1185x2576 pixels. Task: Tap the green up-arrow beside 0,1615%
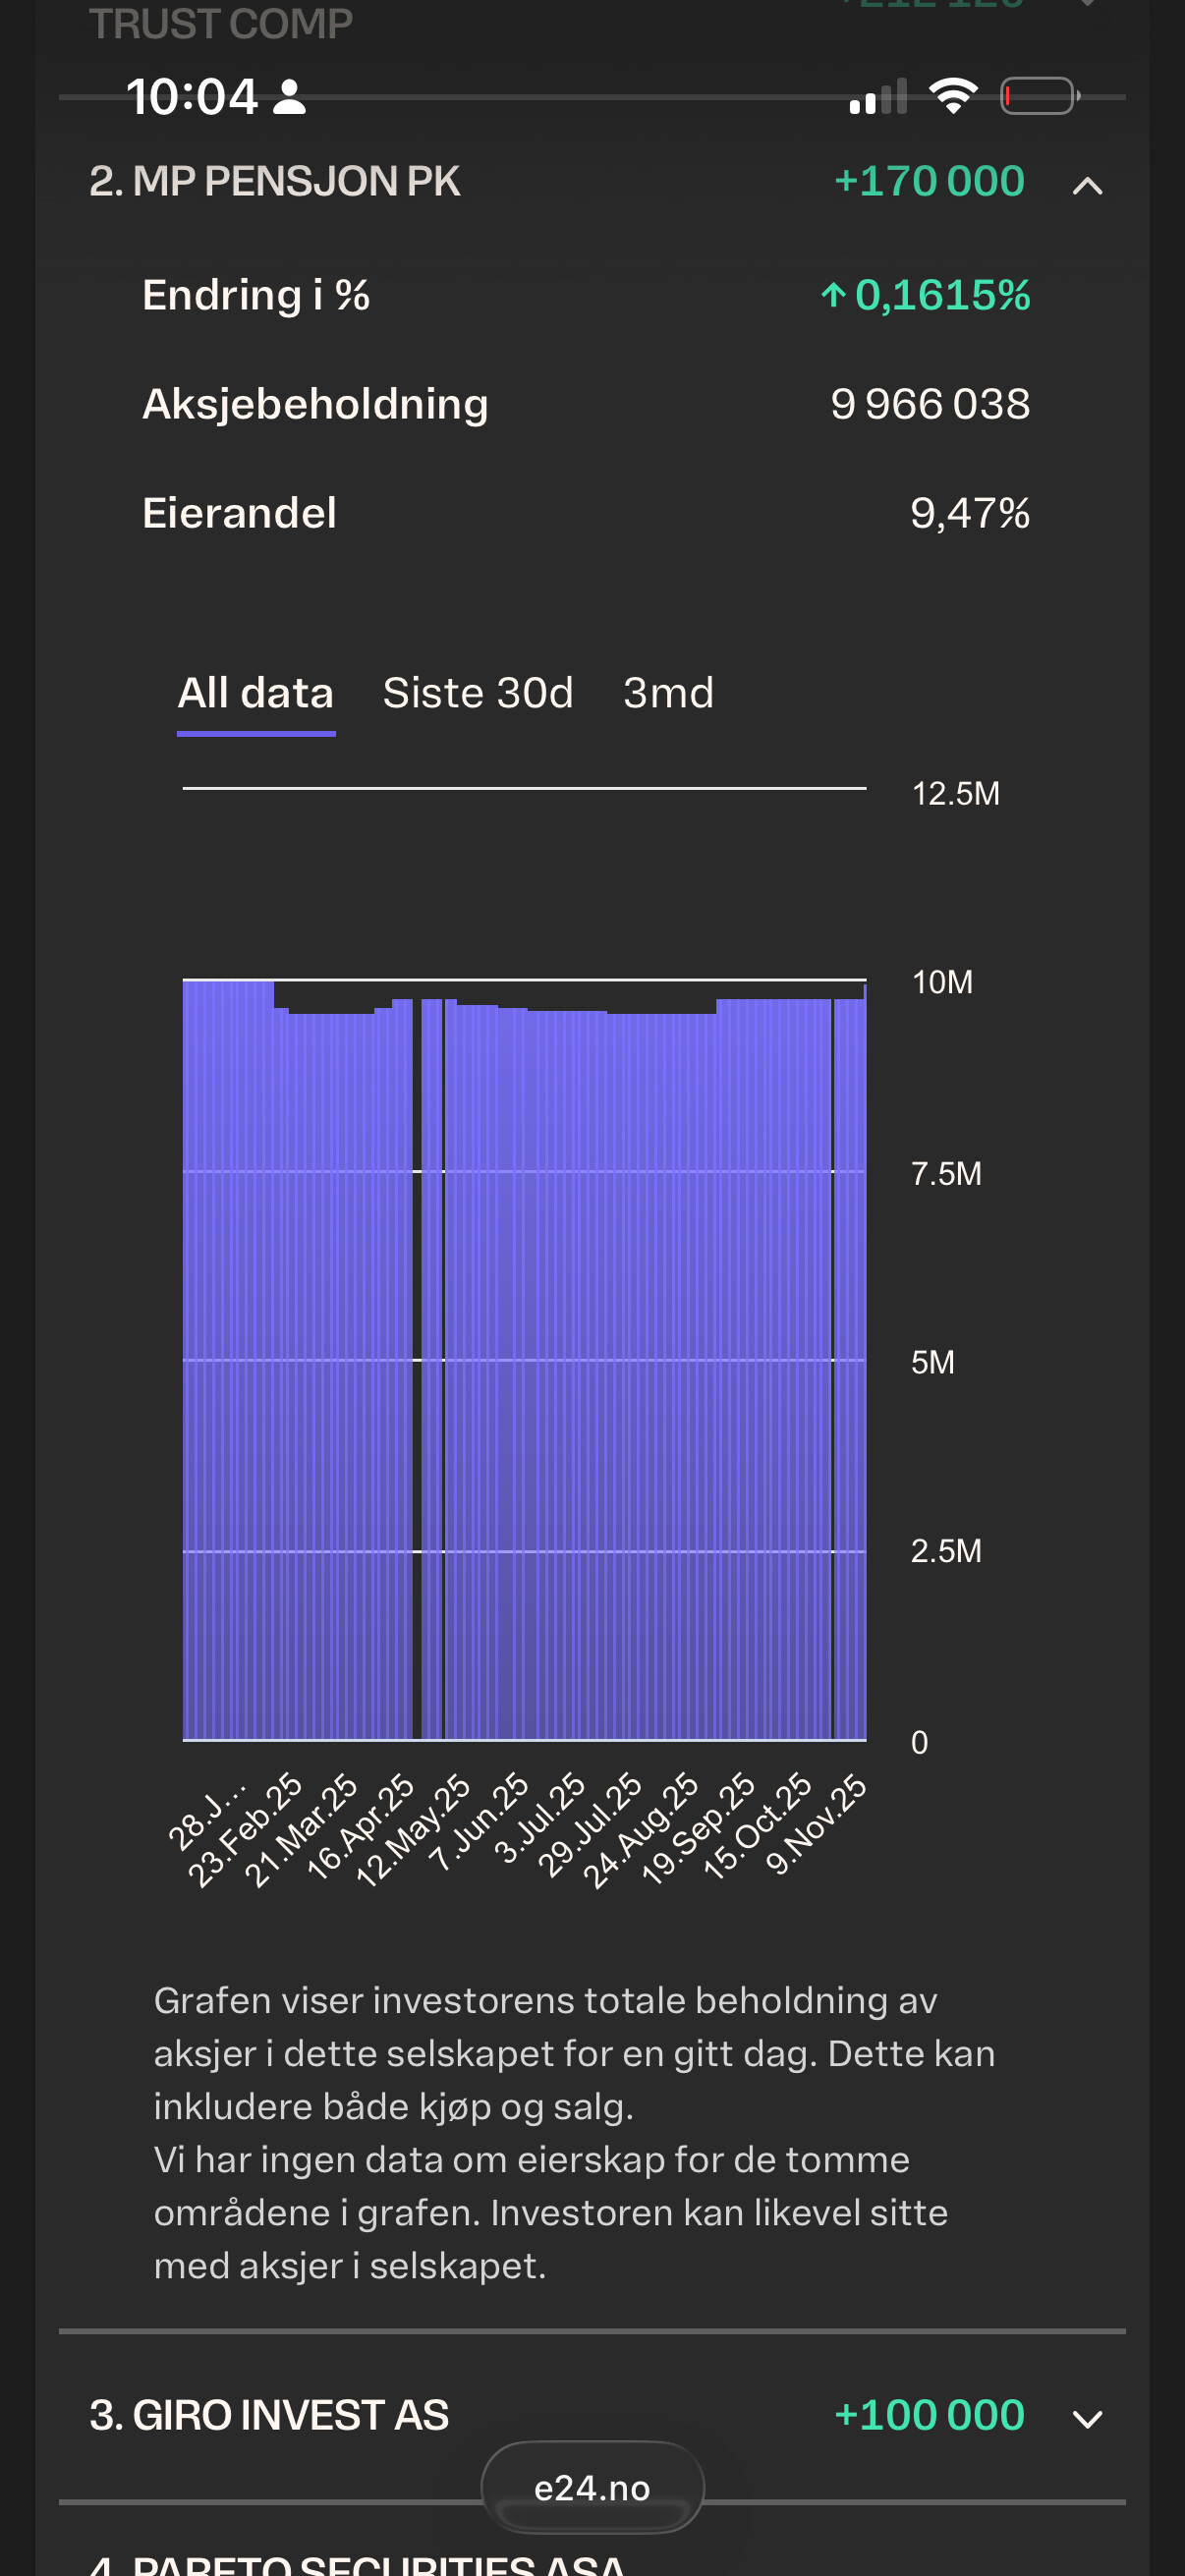[x=833, y=295]
